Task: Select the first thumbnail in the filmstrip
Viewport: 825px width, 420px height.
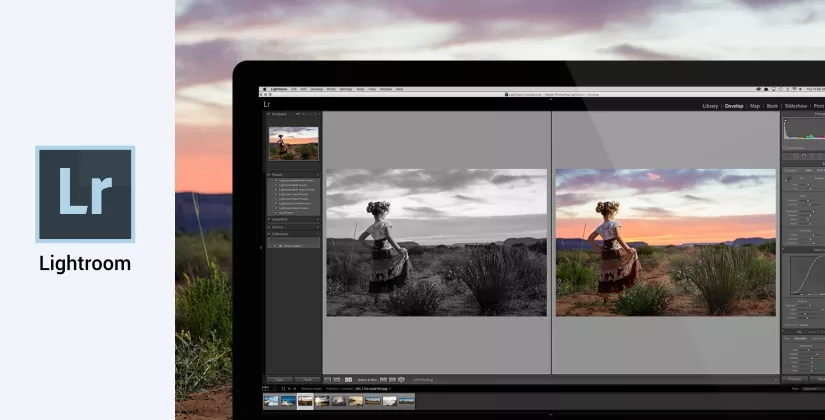Action: pos(272,401)
